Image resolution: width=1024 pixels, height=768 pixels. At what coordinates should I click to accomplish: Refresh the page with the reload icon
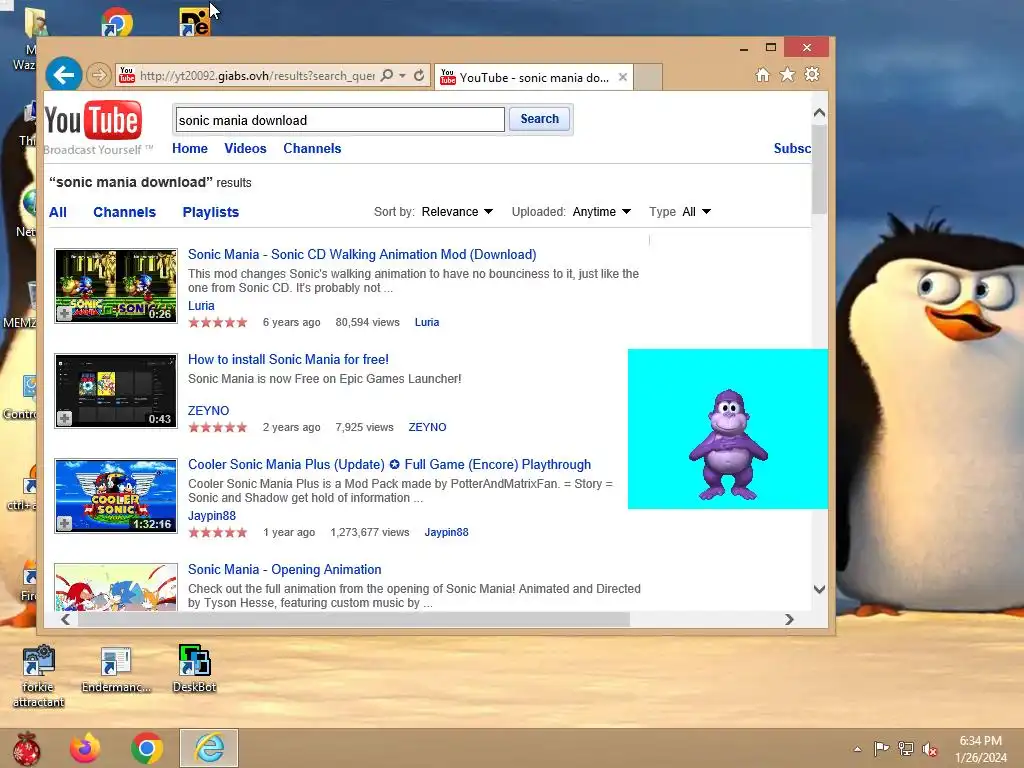pyautogui.click(x=419, y=76)
